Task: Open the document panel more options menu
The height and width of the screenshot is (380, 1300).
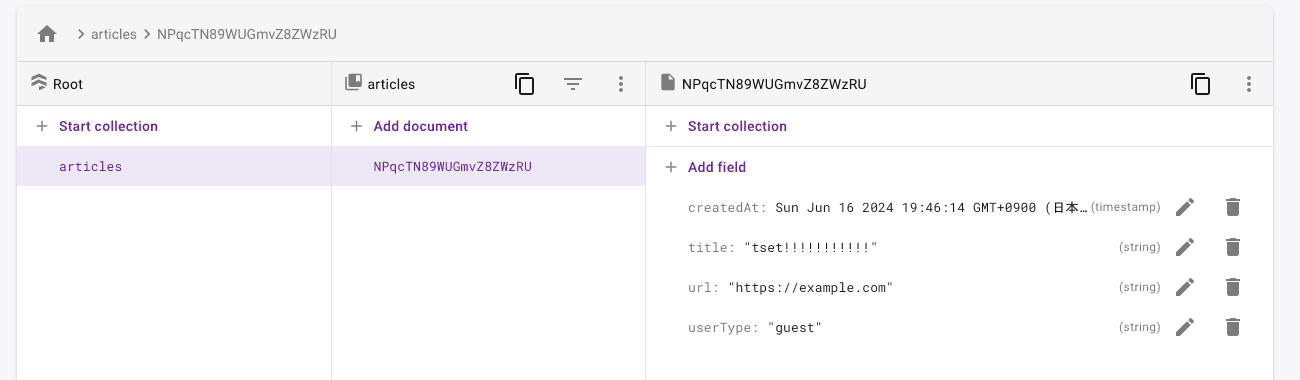Action: [1249, 85]
